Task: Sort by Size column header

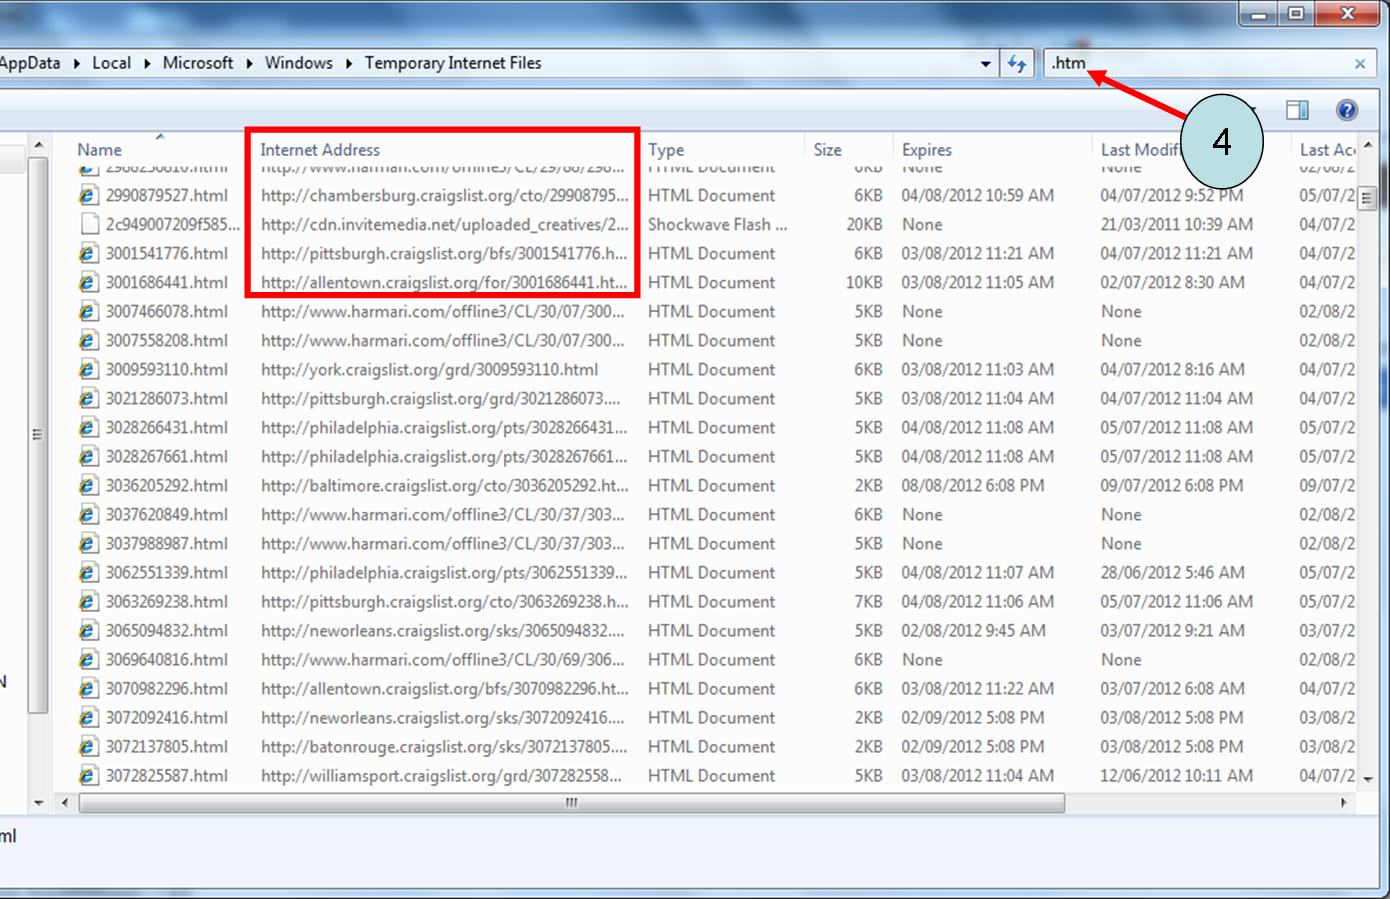Action: pos(827,150)
